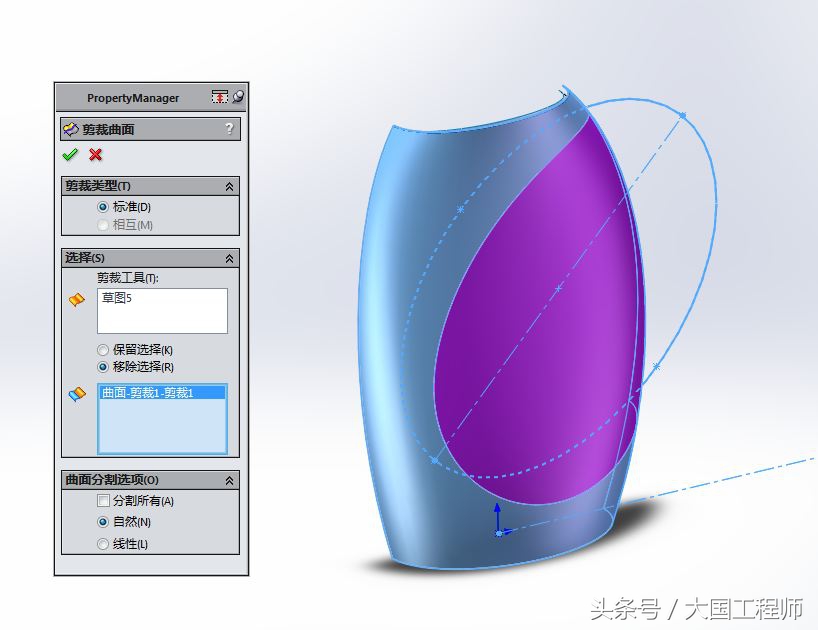Switch to 保留选择(K) option
The height and width of the screenshot is (630, 818).
point(103,349)
